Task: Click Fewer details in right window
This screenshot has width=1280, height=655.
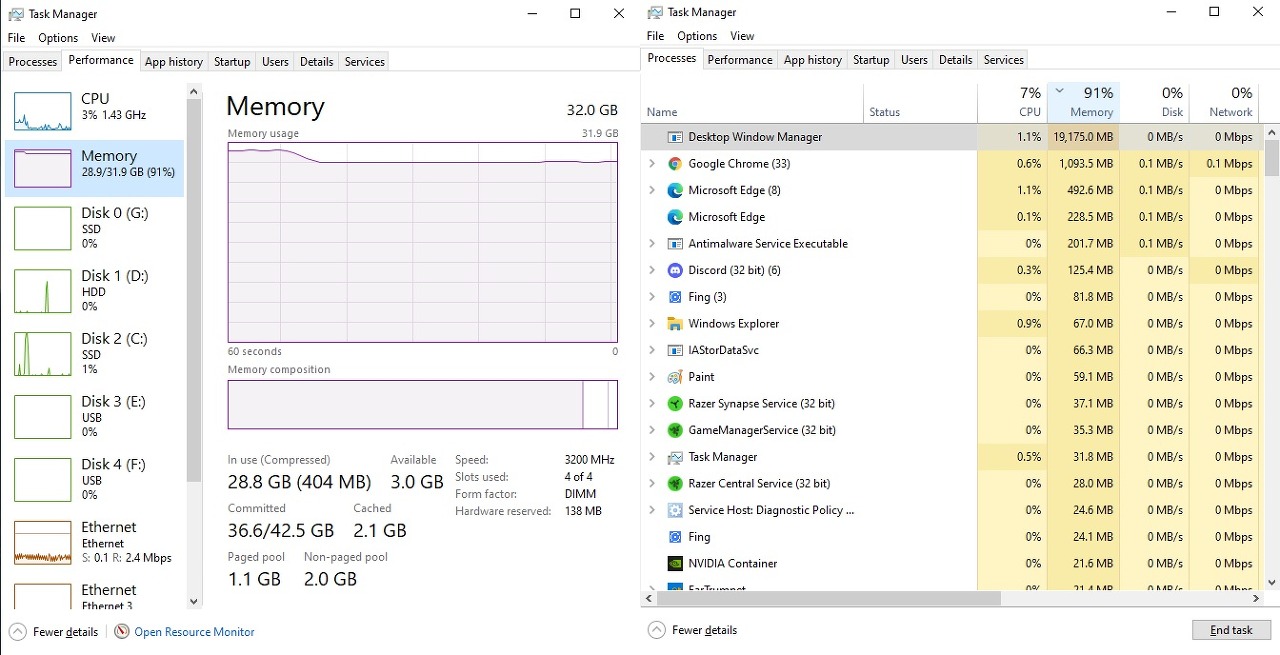Action: pos(704,630)
